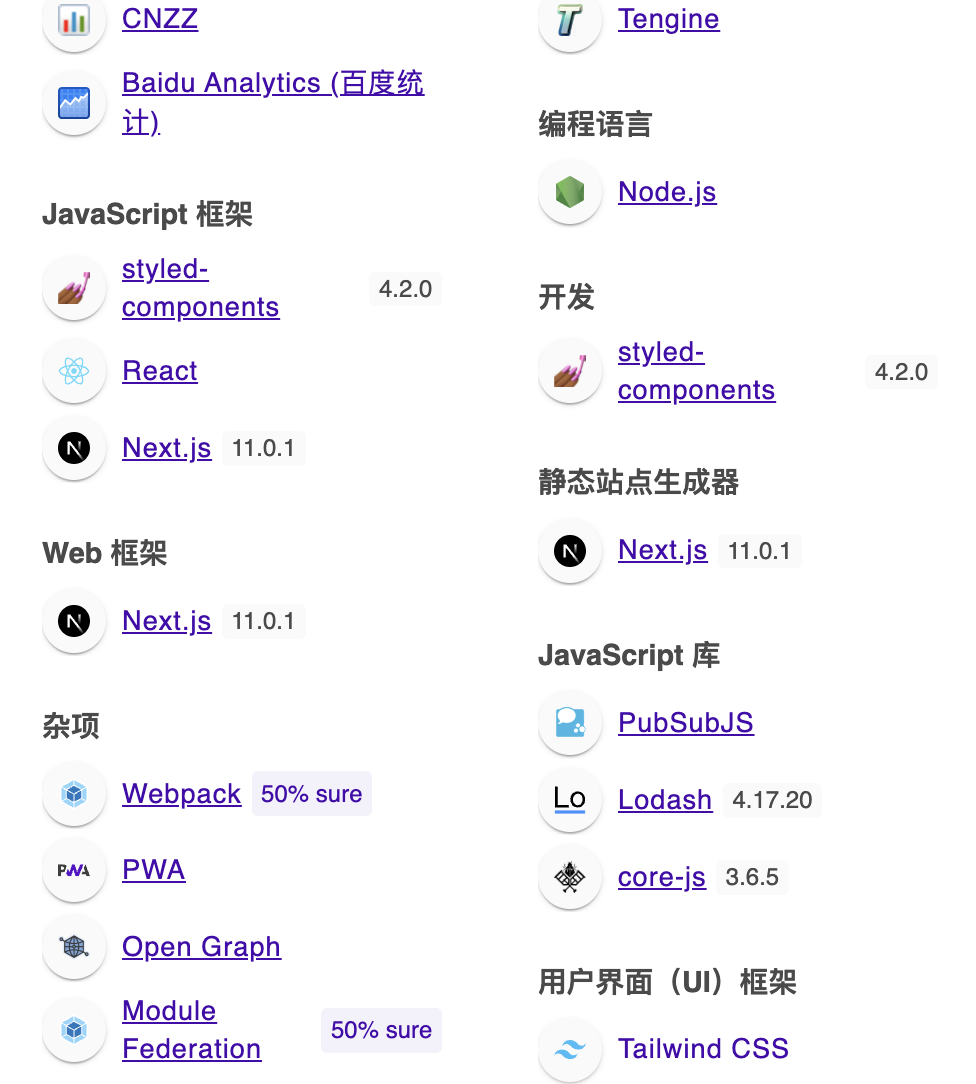976x1084 pixels.
Task: Click the 杂项 heading
Action: (71, 726)
